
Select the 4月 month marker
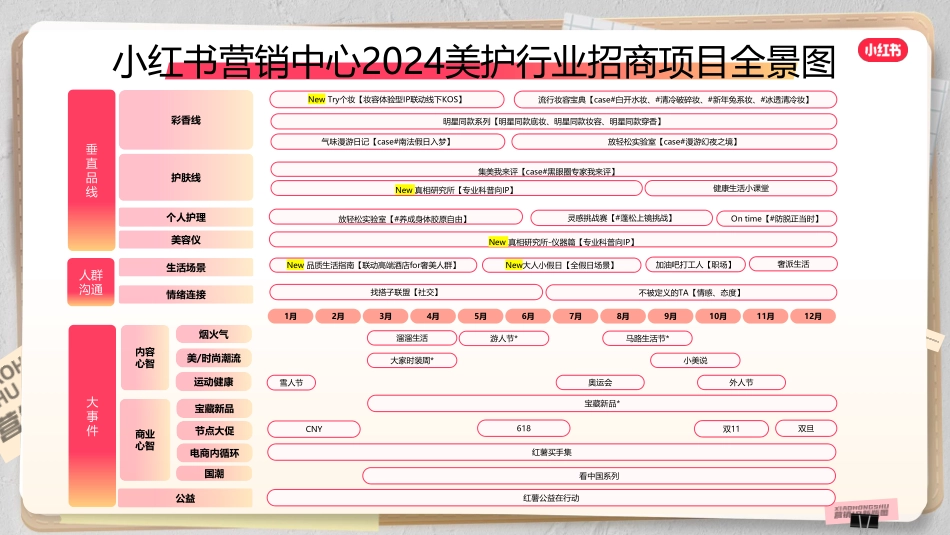(x=433, y=316)
